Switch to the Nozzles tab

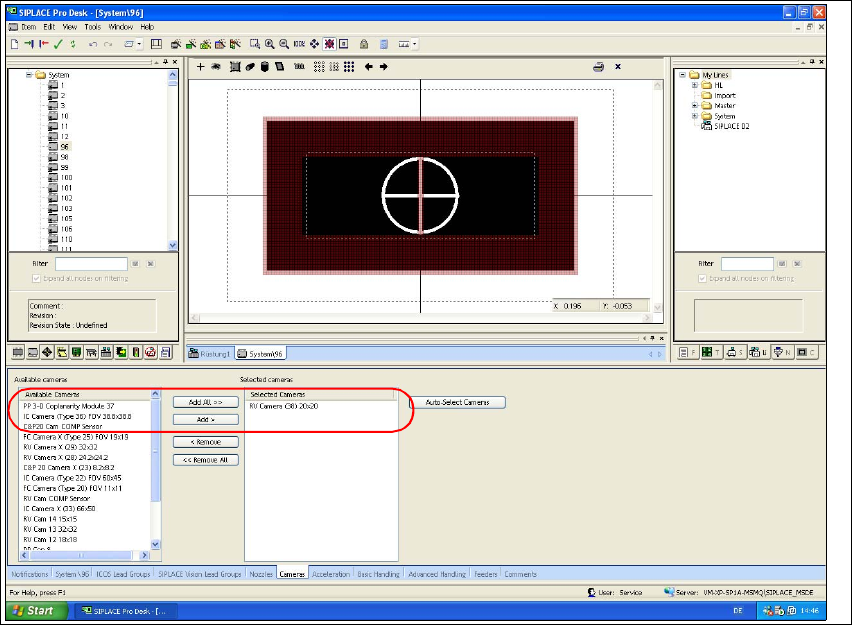click(261, 574)
